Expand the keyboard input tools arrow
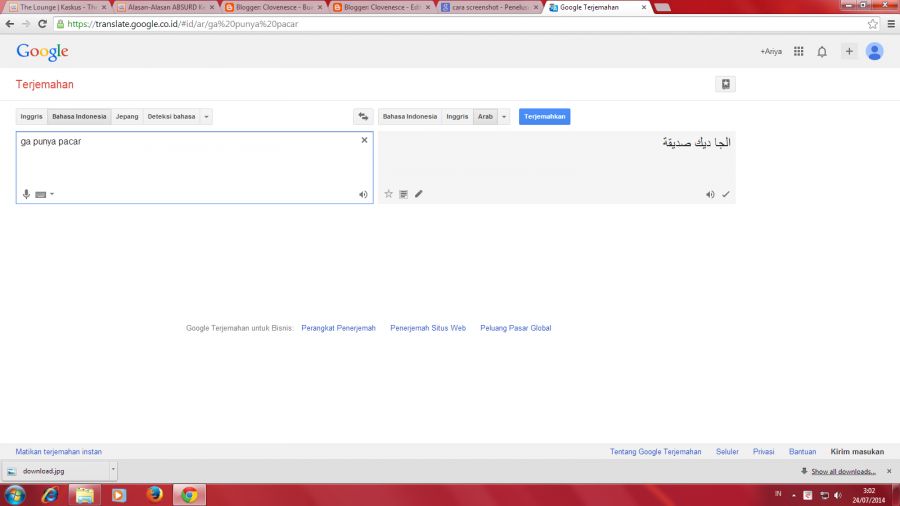Viewport: 900px width, 506px height. coord(52,194)
